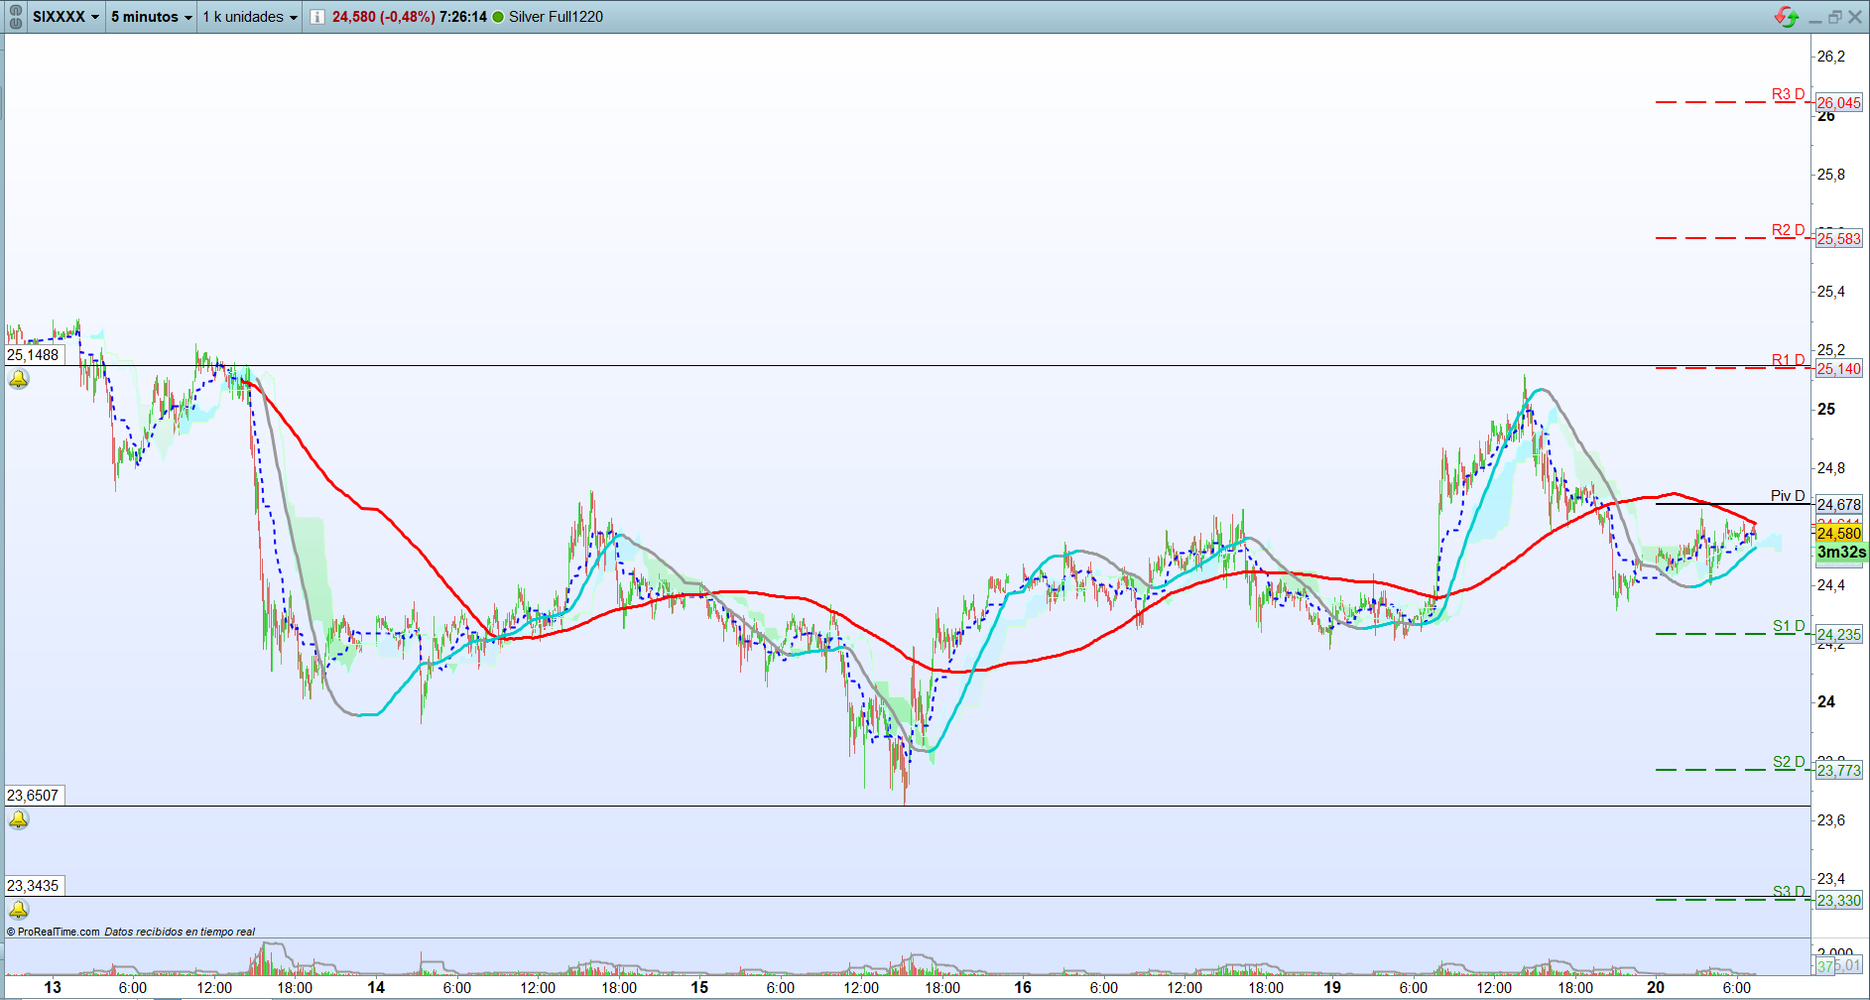This screenshot has height=1000, width=1870.
Task: Click the yellow 24,580 current price tag
Action: point(1838,534)
